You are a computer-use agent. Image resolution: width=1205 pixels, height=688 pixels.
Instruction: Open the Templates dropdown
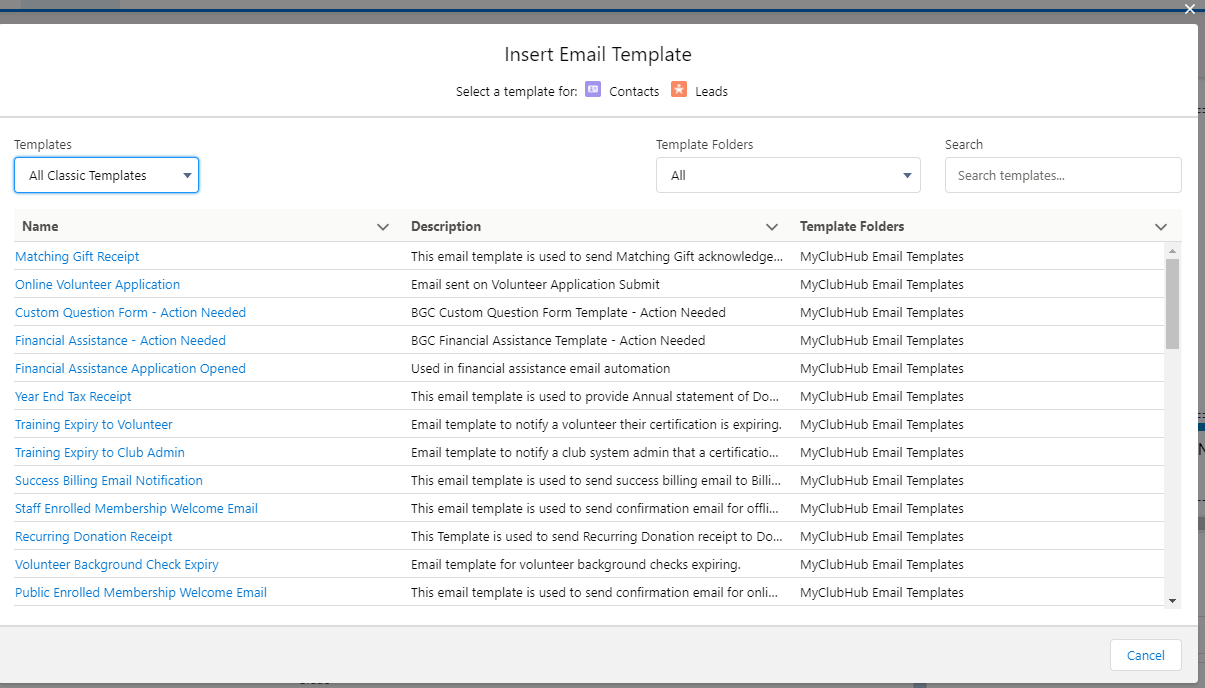pos(106,175)
